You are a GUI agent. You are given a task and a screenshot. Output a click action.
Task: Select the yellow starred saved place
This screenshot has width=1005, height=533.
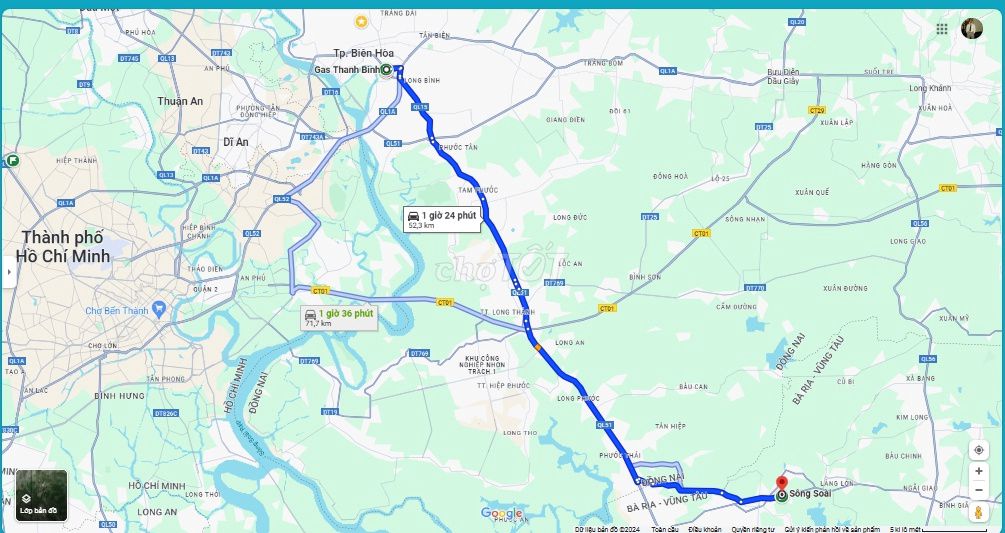(x=361, y=22)
